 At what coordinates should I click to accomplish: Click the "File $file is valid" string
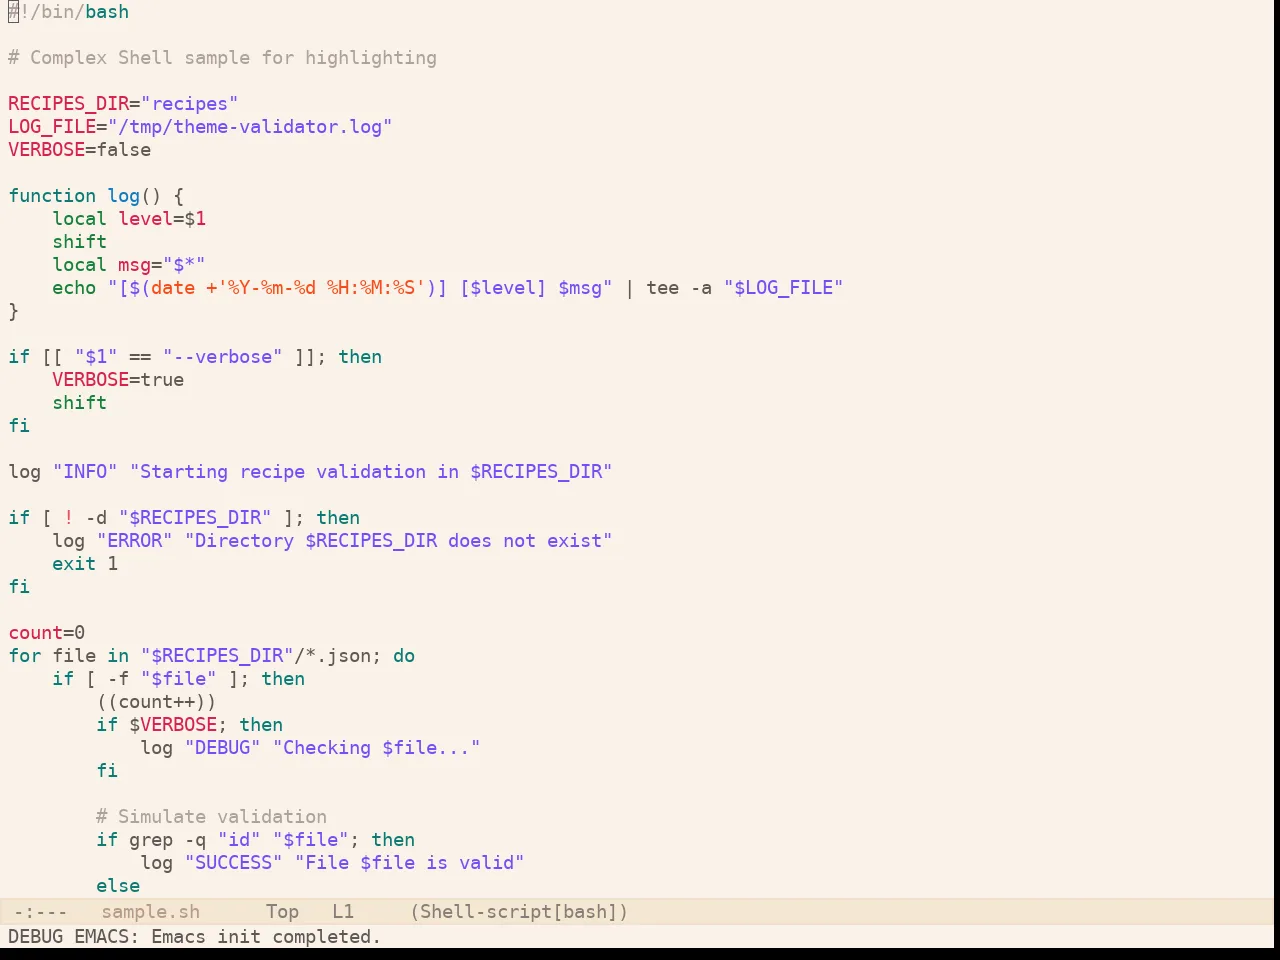coord(410,863)
